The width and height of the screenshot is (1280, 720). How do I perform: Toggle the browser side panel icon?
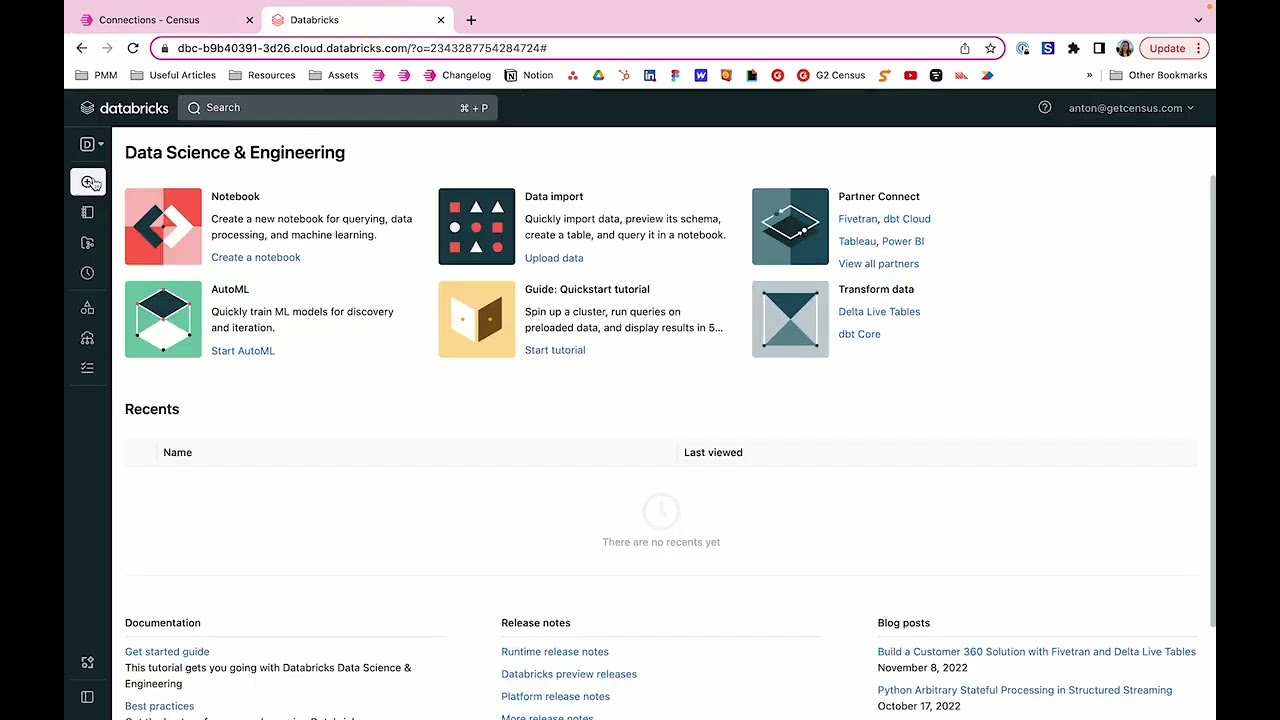(1099, 48)
